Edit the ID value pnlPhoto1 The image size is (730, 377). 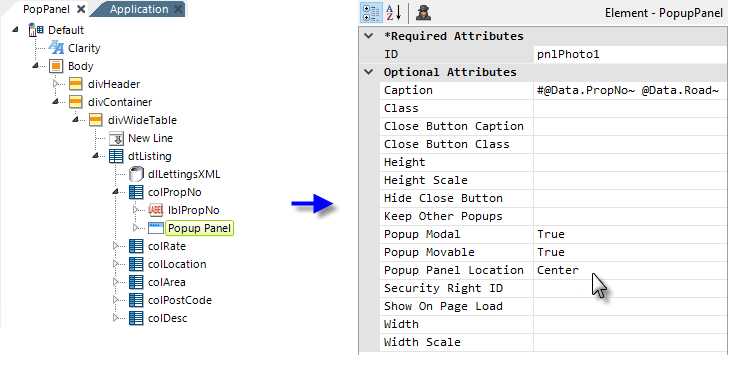coord(630,54)
